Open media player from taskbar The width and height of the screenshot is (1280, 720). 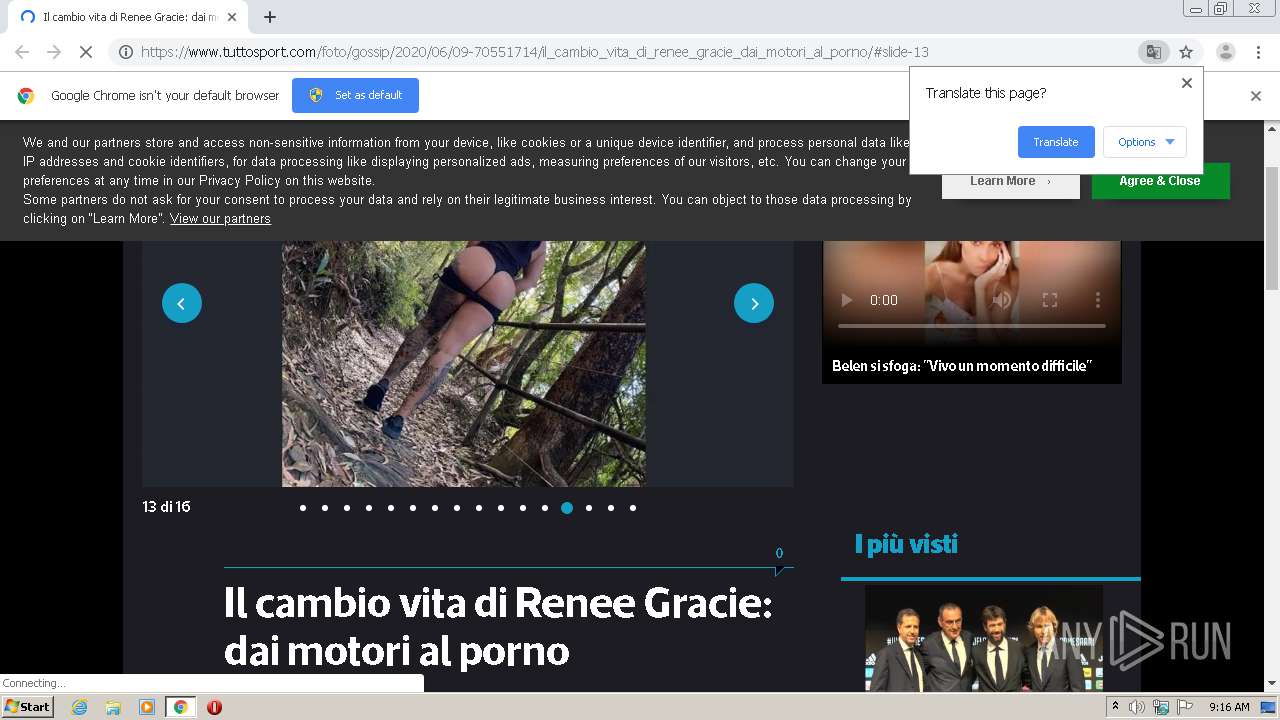(147, 707)
